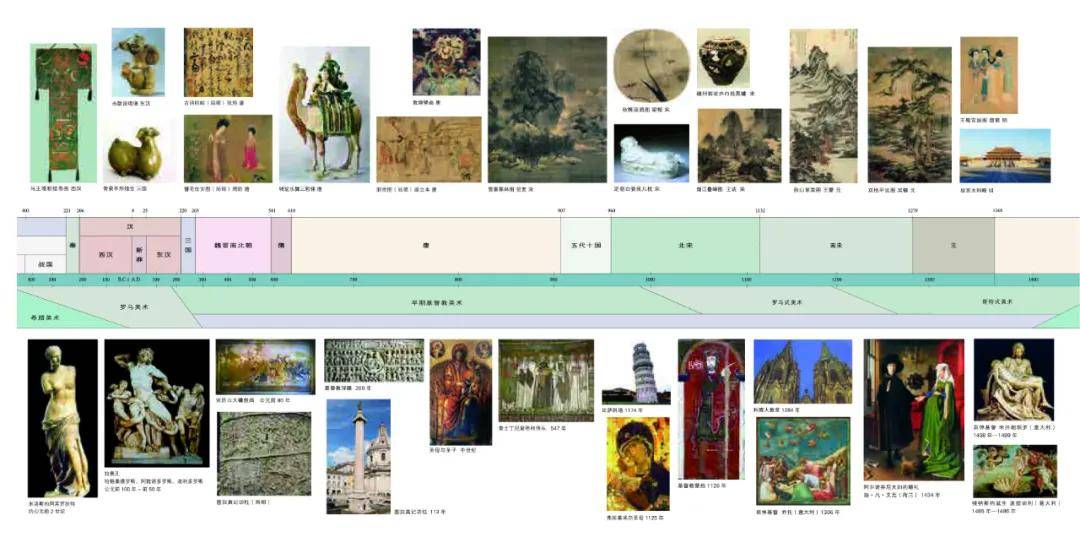The image size is (1080, 548).
Task: Open the large dark Song landscape painting
Action: point(548,109)
